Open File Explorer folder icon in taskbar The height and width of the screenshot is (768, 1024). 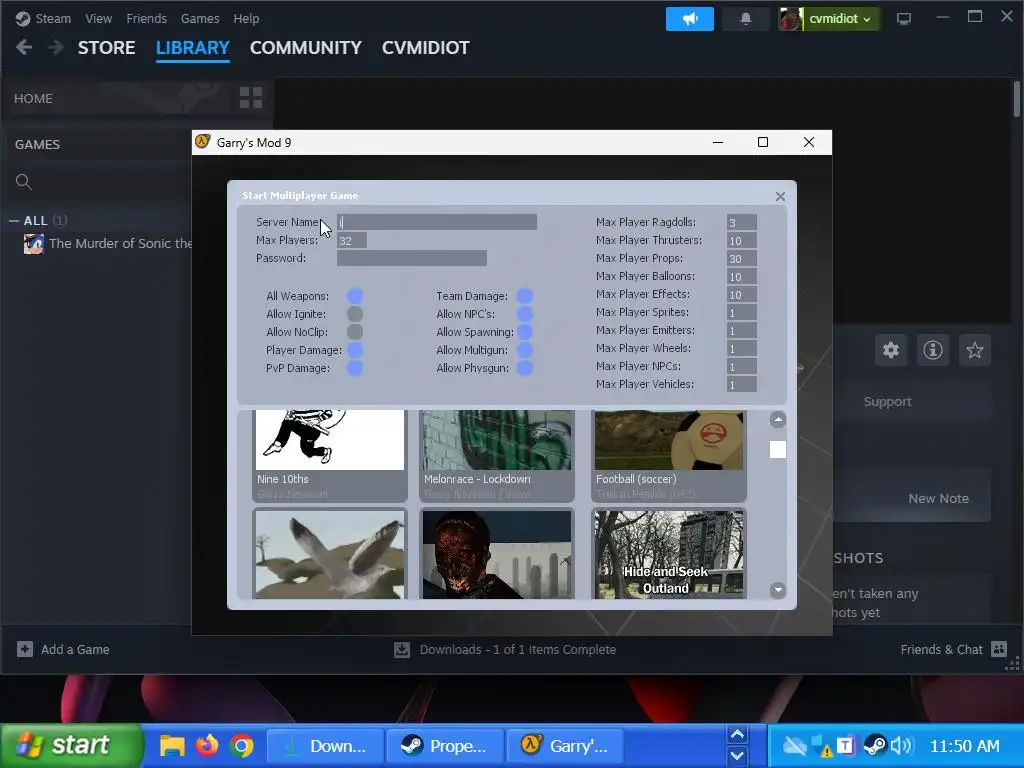[x=172, y=745]
